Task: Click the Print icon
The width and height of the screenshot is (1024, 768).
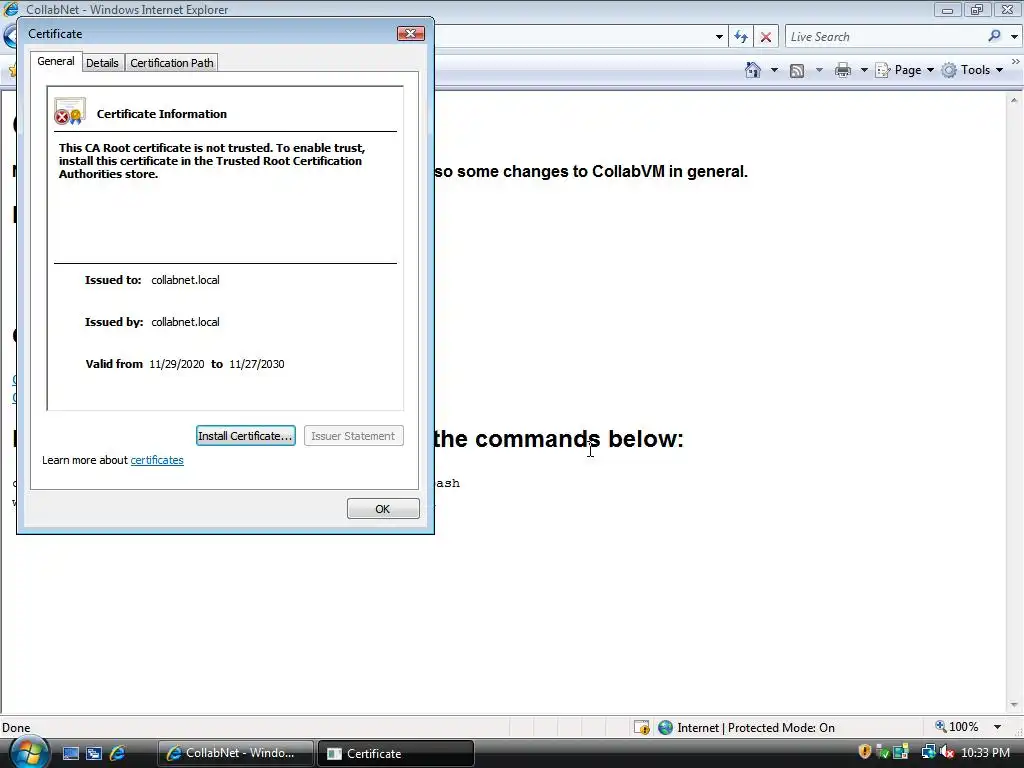Action: 843,70
